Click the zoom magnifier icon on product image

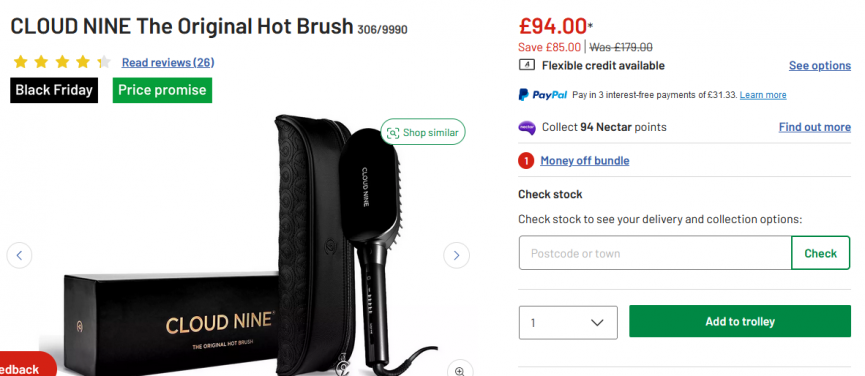(460, 370)
